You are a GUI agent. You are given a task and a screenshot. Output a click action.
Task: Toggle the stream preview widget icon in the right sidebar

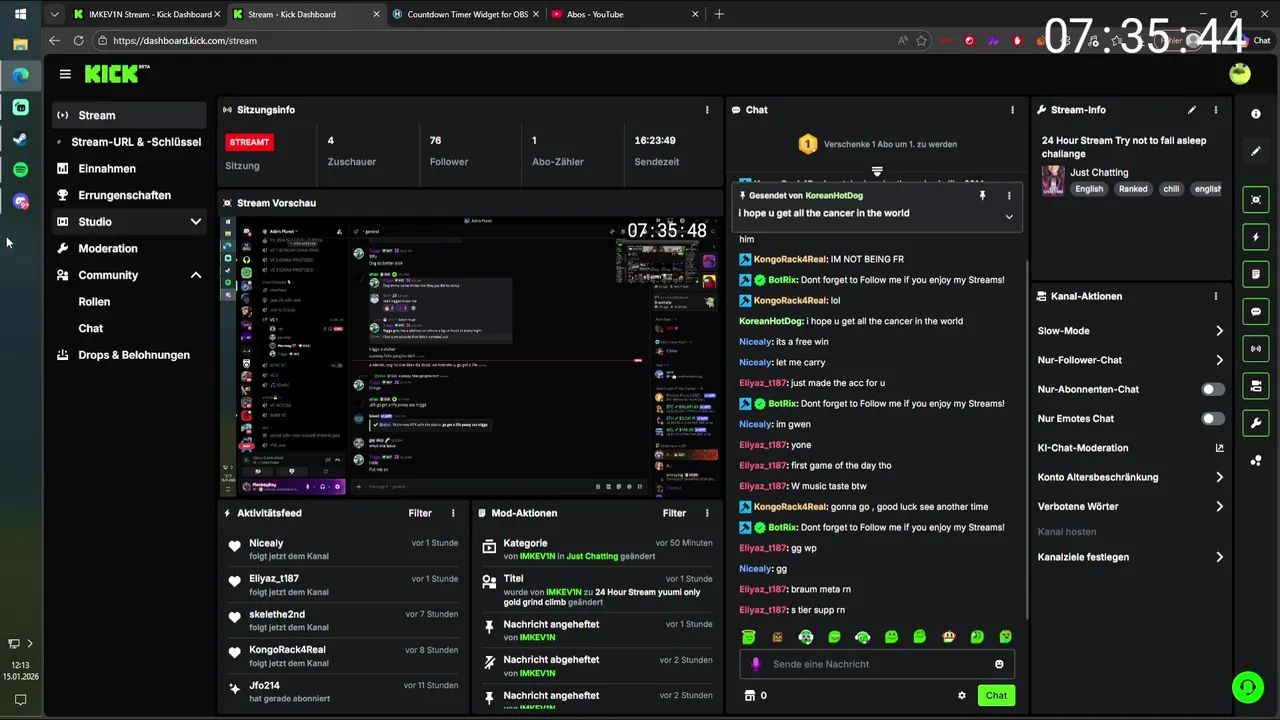tap(1256, 200)
